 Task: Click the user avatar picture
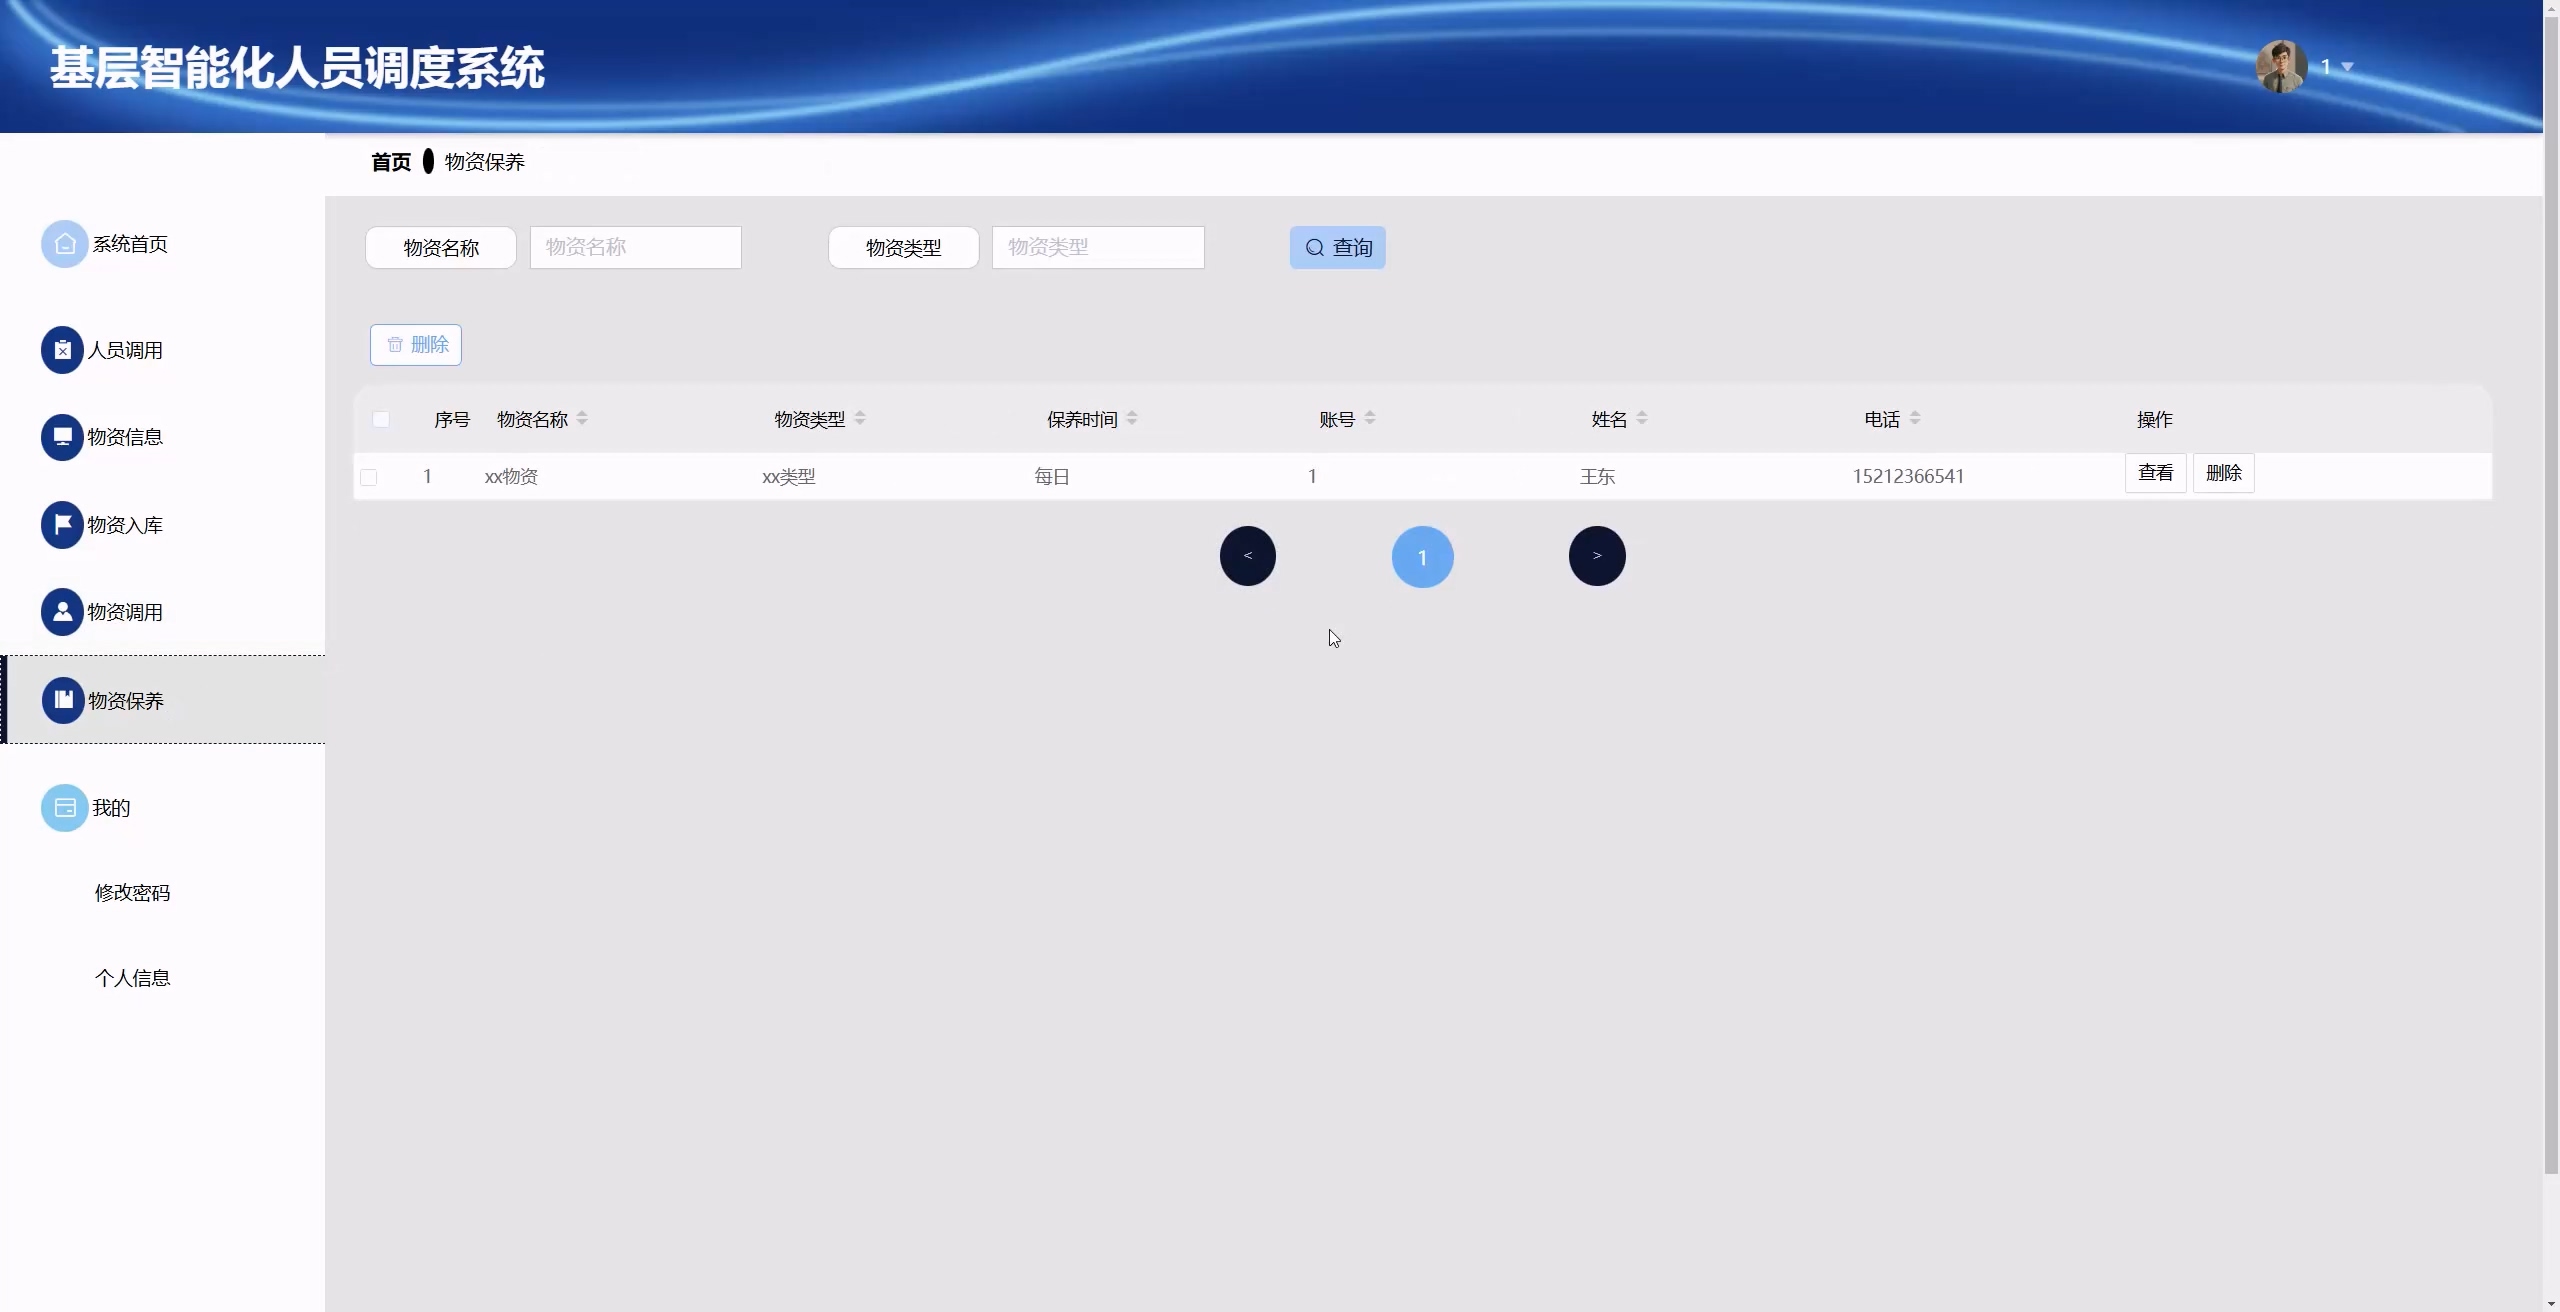[2281, 67]
